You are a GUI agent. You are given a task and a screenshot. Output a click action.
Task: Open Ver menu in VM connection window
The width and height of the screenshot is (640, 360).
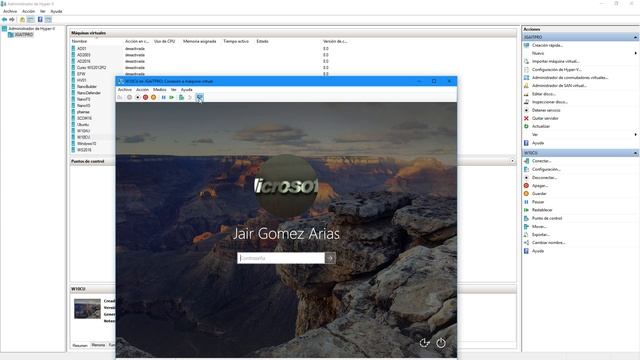173,89
